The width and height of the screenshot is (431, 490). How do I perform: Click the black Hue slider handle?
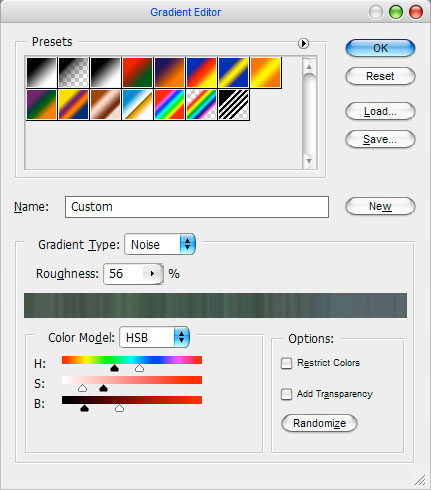[x=114, y=368]
